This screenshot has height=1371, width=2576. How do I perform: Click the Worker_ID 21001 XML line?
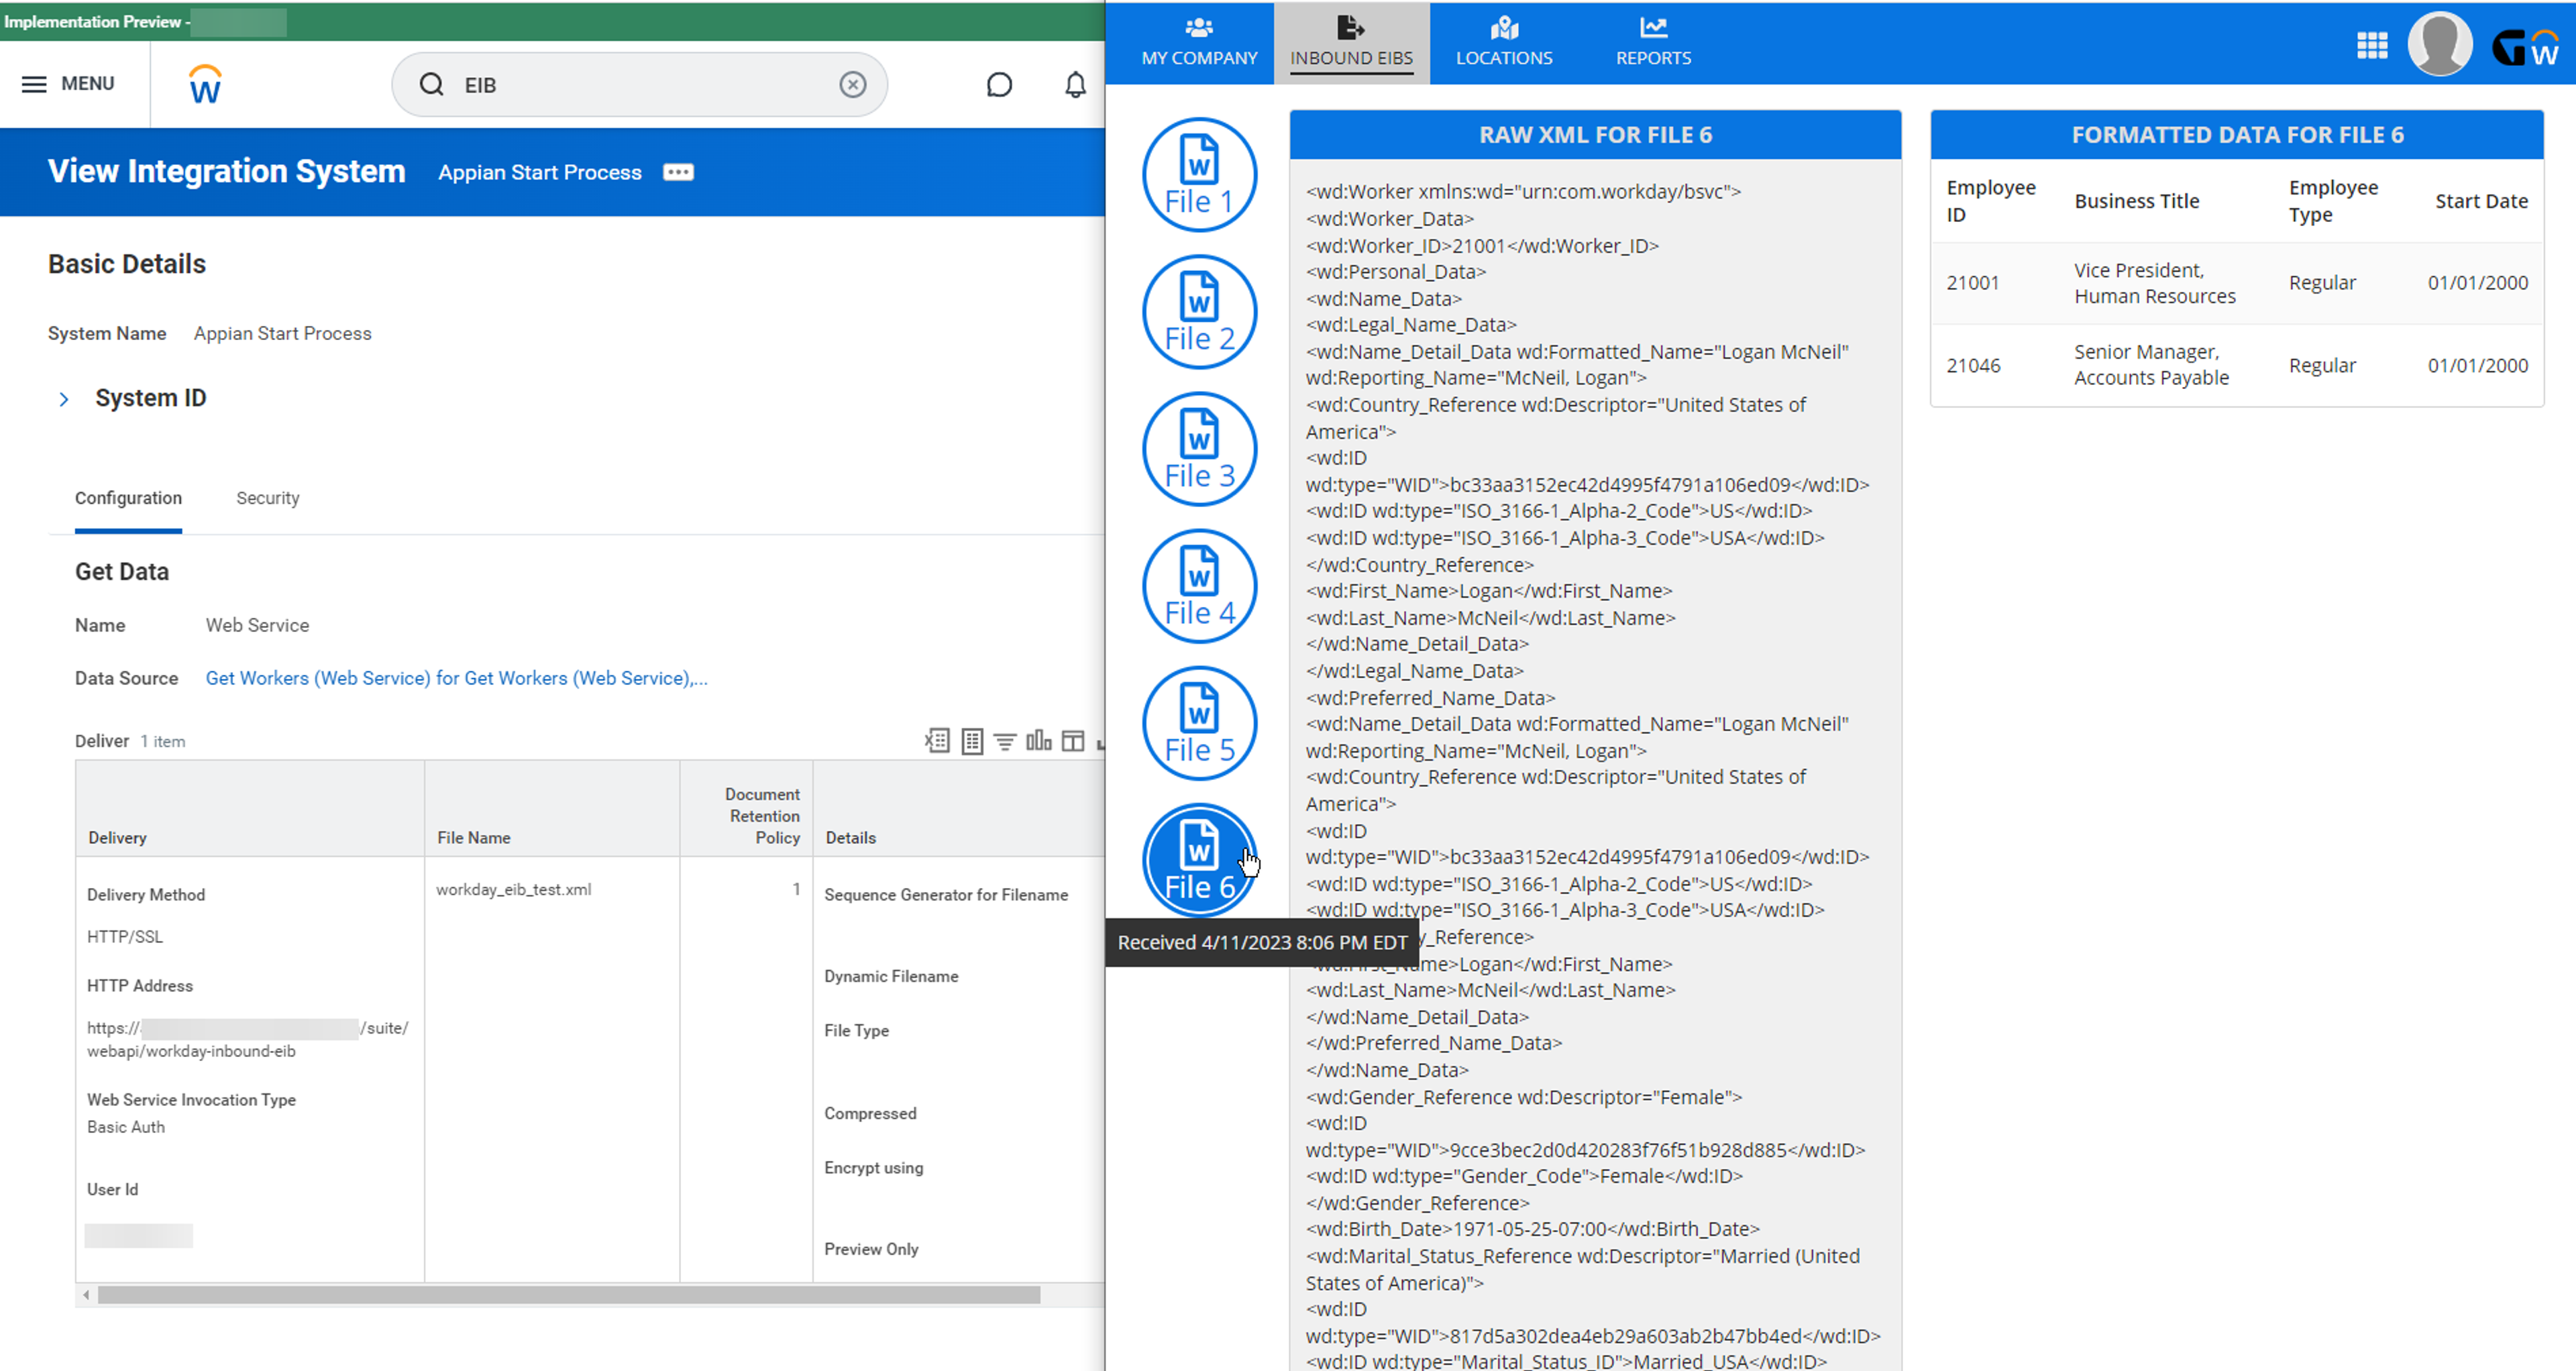(x=1482, y=245)
